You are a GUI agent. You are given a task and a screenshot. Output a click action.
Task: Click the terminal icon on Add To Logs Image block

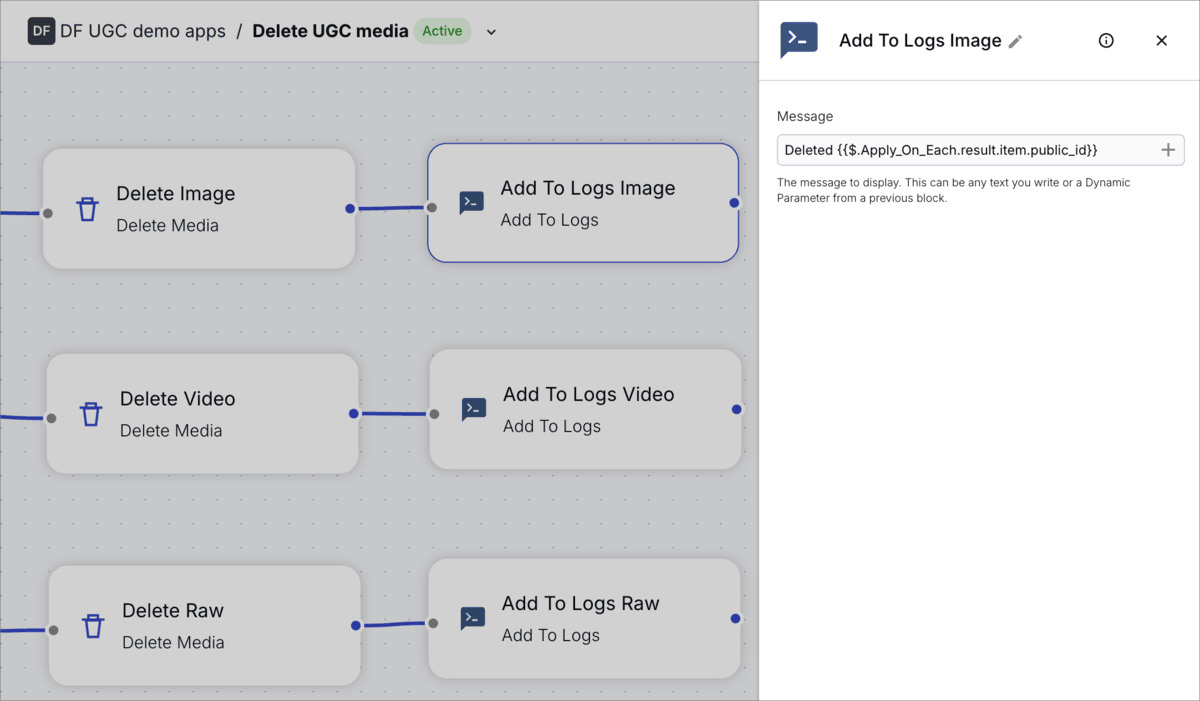pos(472,203)
